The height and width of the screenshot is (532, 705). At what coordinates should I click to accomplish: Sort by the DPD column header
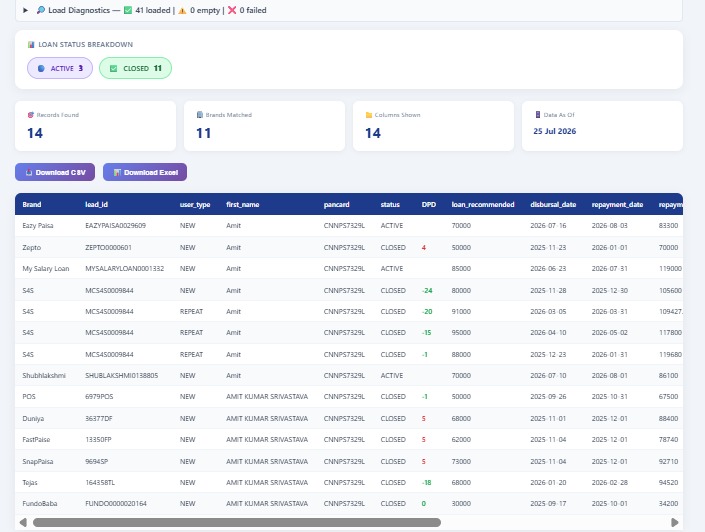pos(429,205)
